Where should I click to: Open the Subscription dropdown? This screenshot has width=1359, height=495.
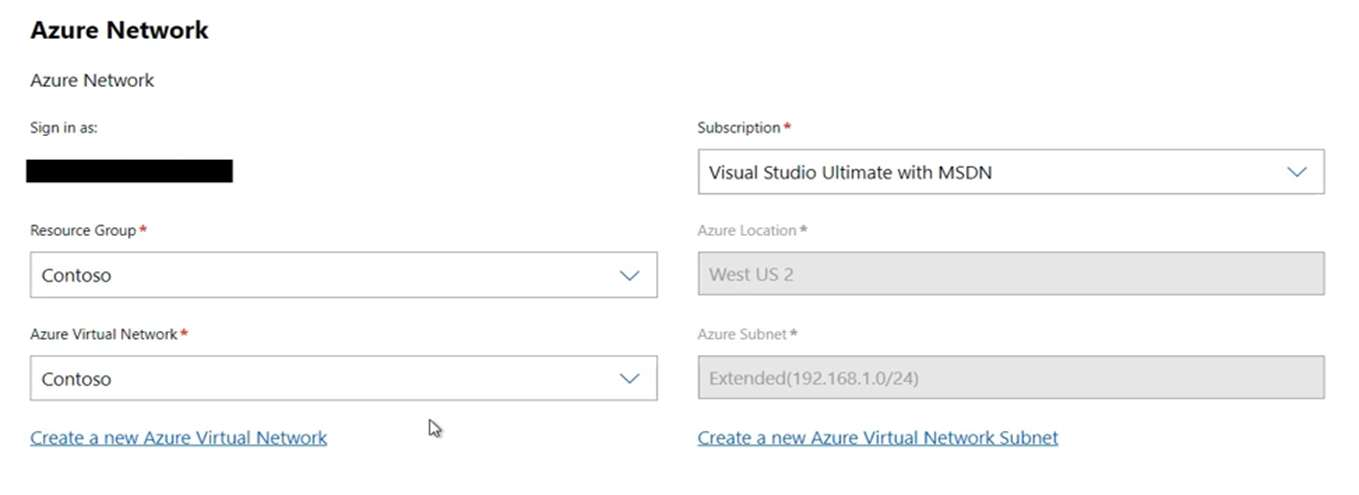pos(1010,172)
